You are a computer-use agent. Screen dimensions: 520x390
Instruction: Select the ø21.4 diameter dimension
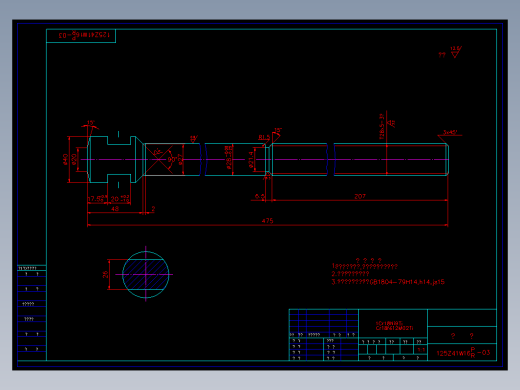point(251,160)
